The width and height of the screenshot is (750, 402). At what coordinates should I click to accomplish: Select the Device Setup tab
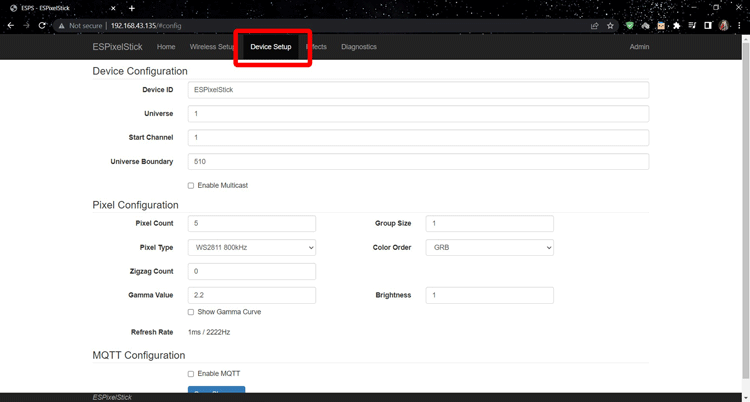coord(271,47)
